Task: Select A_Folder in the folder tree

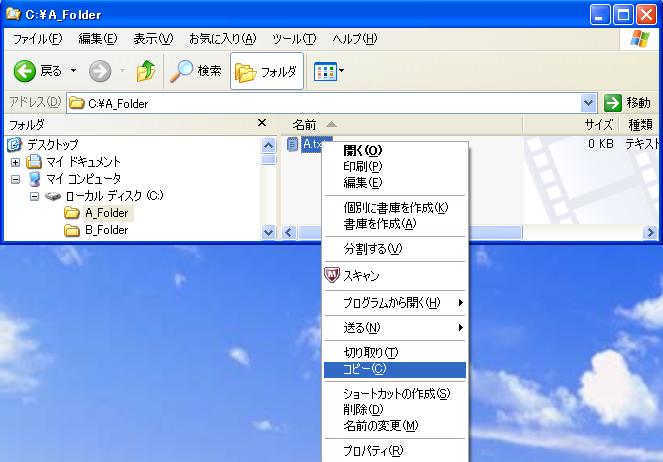Action: pos(106,213)
